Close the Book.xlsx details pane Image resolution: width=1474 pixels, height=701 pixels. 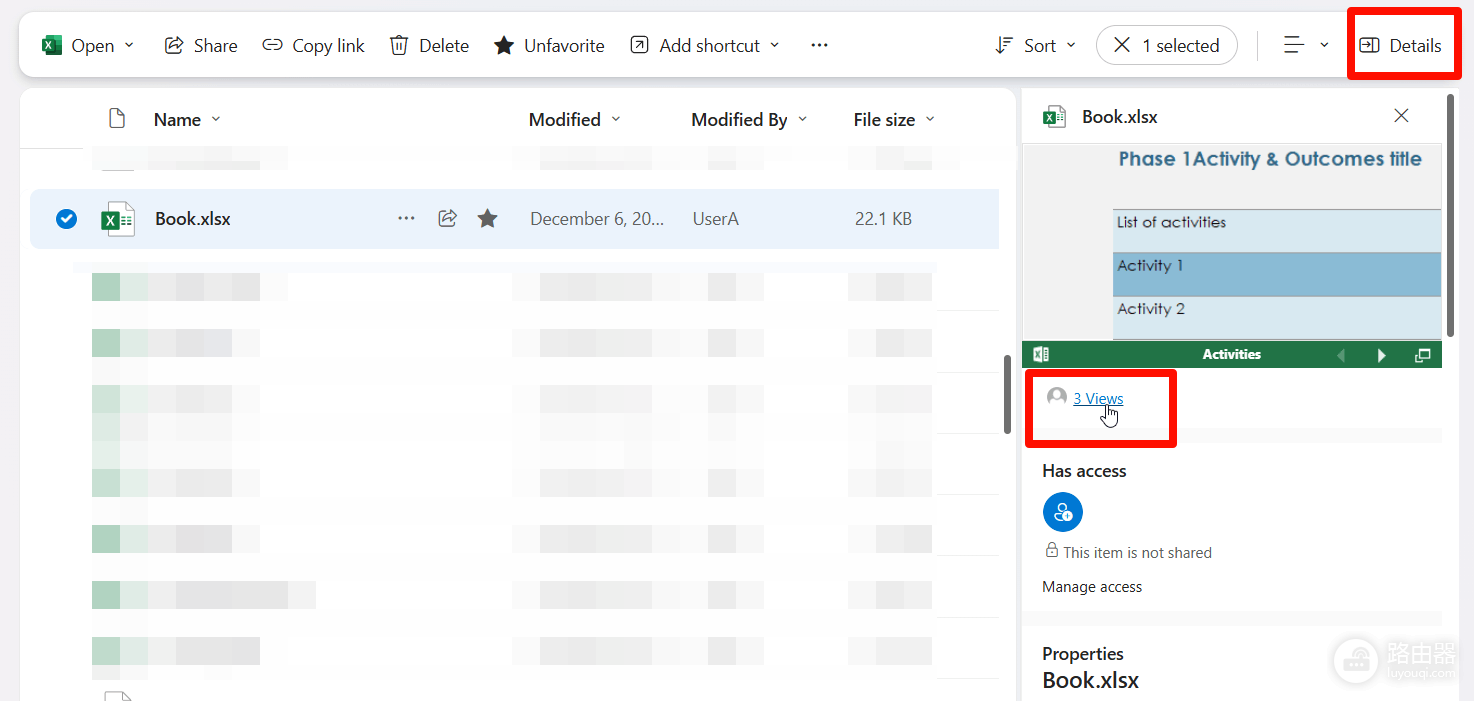tap(1401, 116)
